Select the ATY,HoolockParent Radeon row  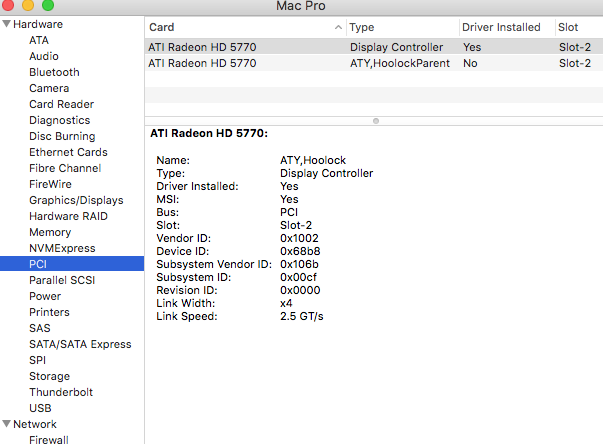point(374,63)
